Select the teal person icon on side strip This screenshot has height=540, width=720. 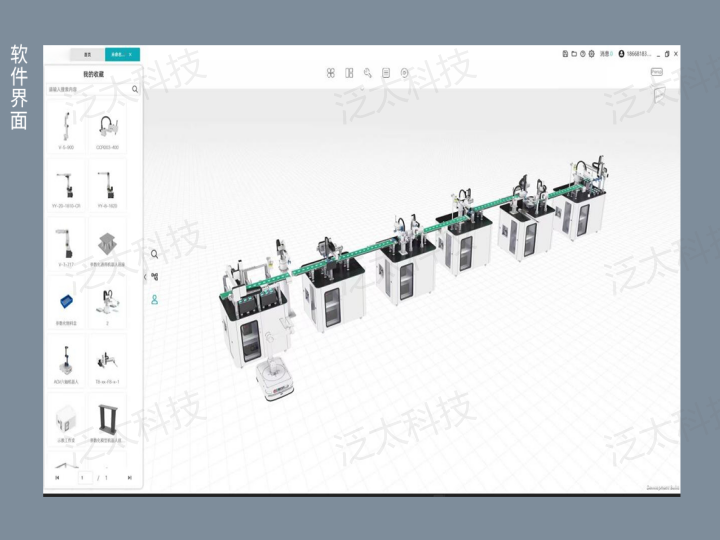[x=155, y=299]
